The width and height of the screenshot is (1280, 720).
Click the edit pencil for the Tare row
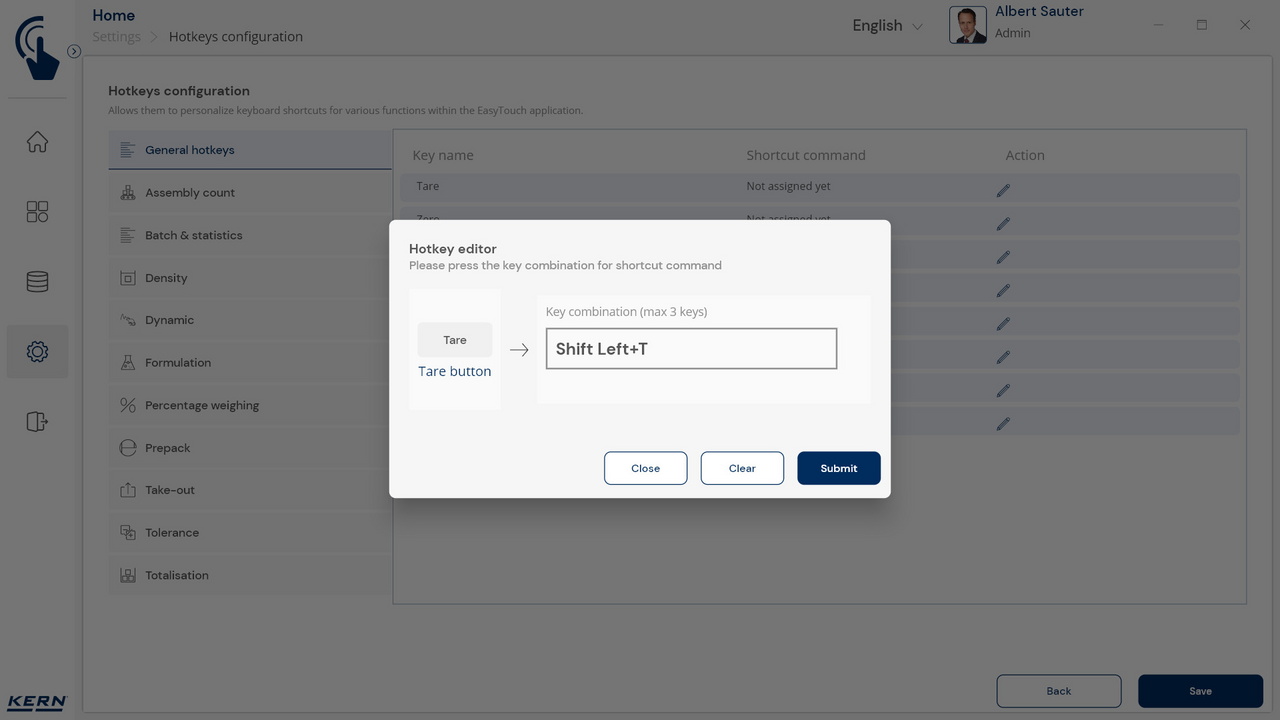(x=1003, y=190)
